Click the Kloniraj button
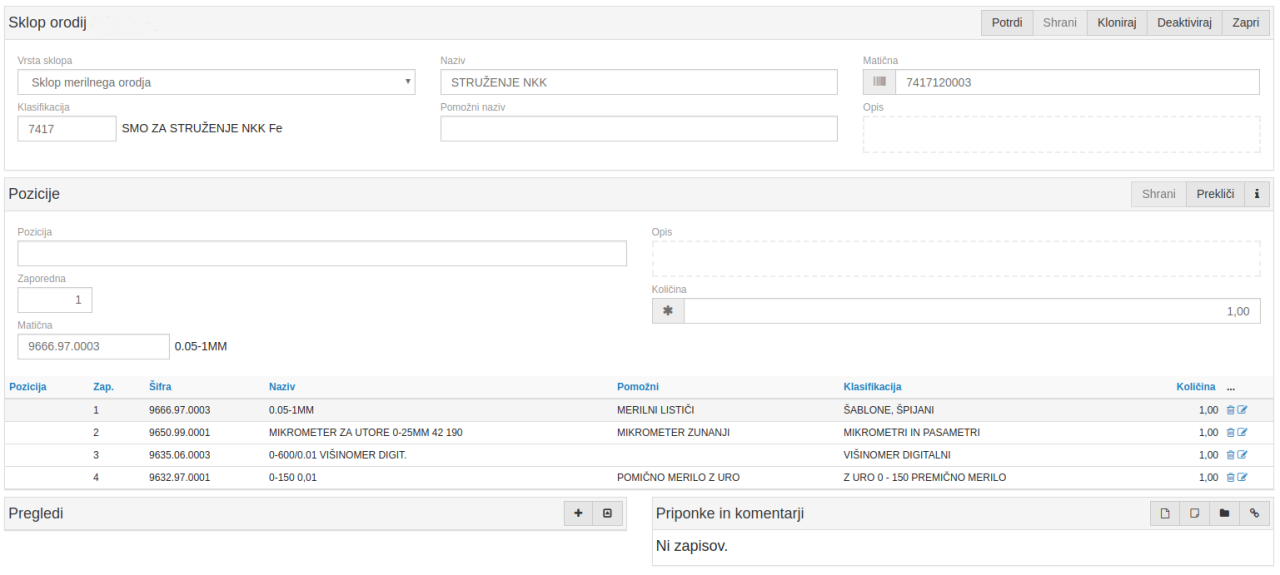 [x=1116, y=23]
